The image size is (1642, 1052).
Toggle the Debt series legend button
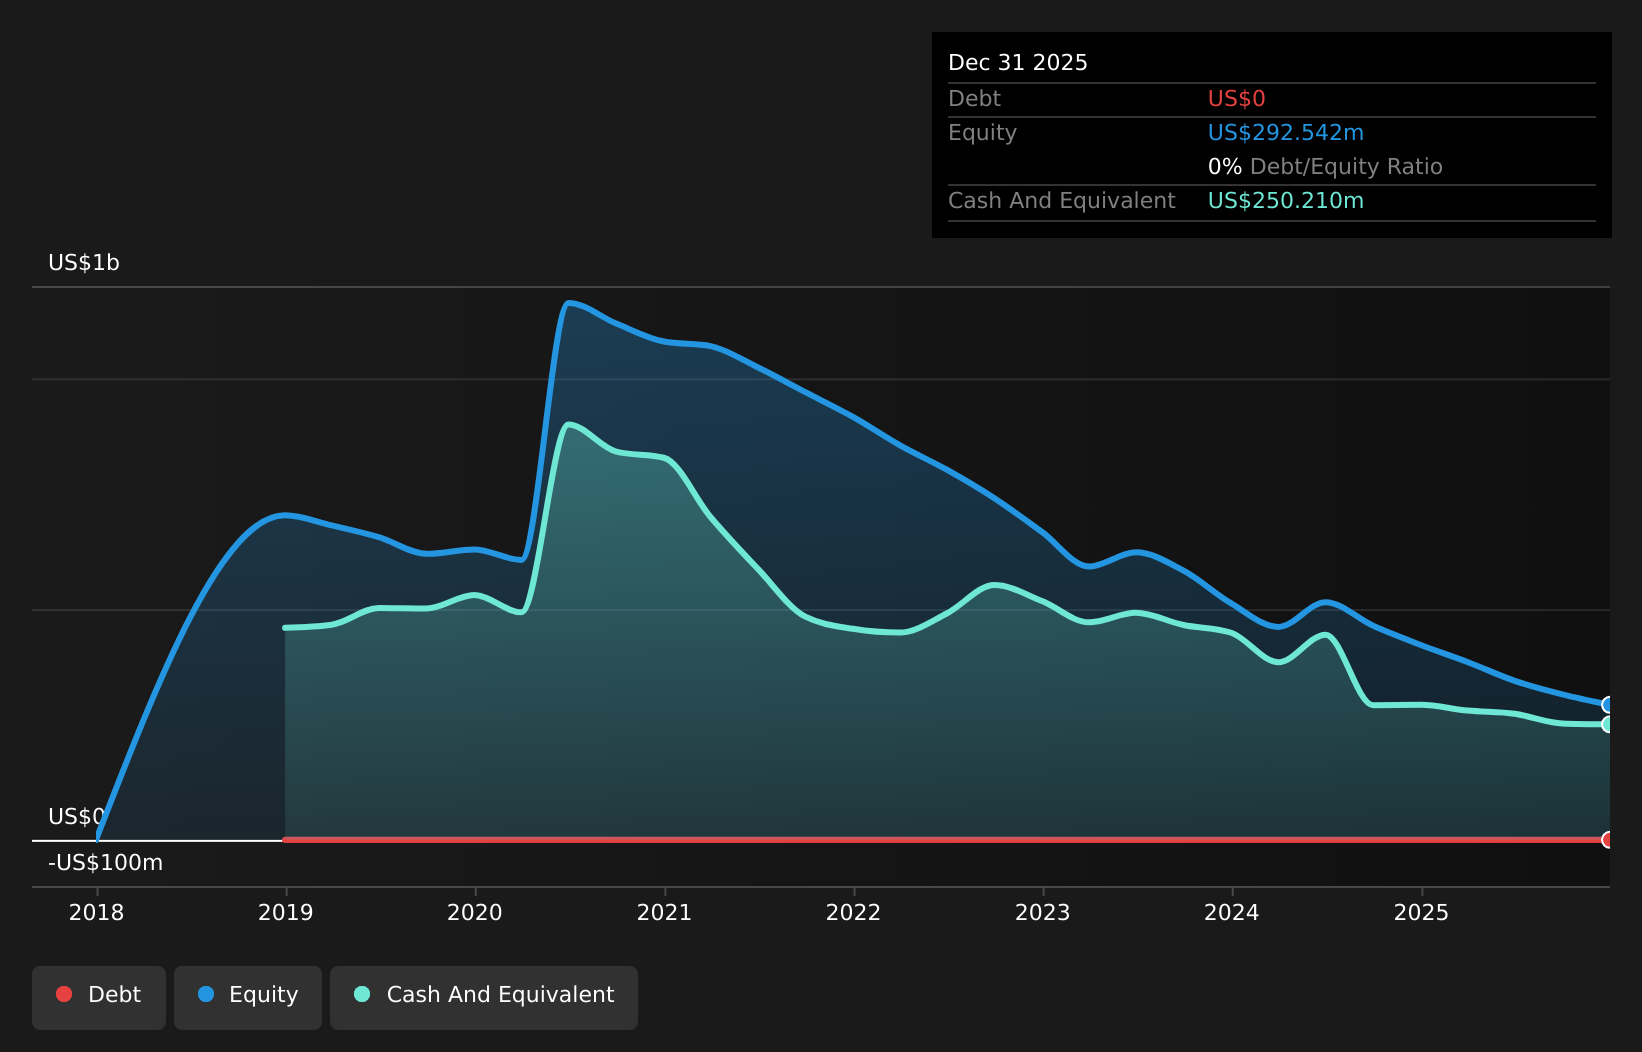tap(99, 997)
